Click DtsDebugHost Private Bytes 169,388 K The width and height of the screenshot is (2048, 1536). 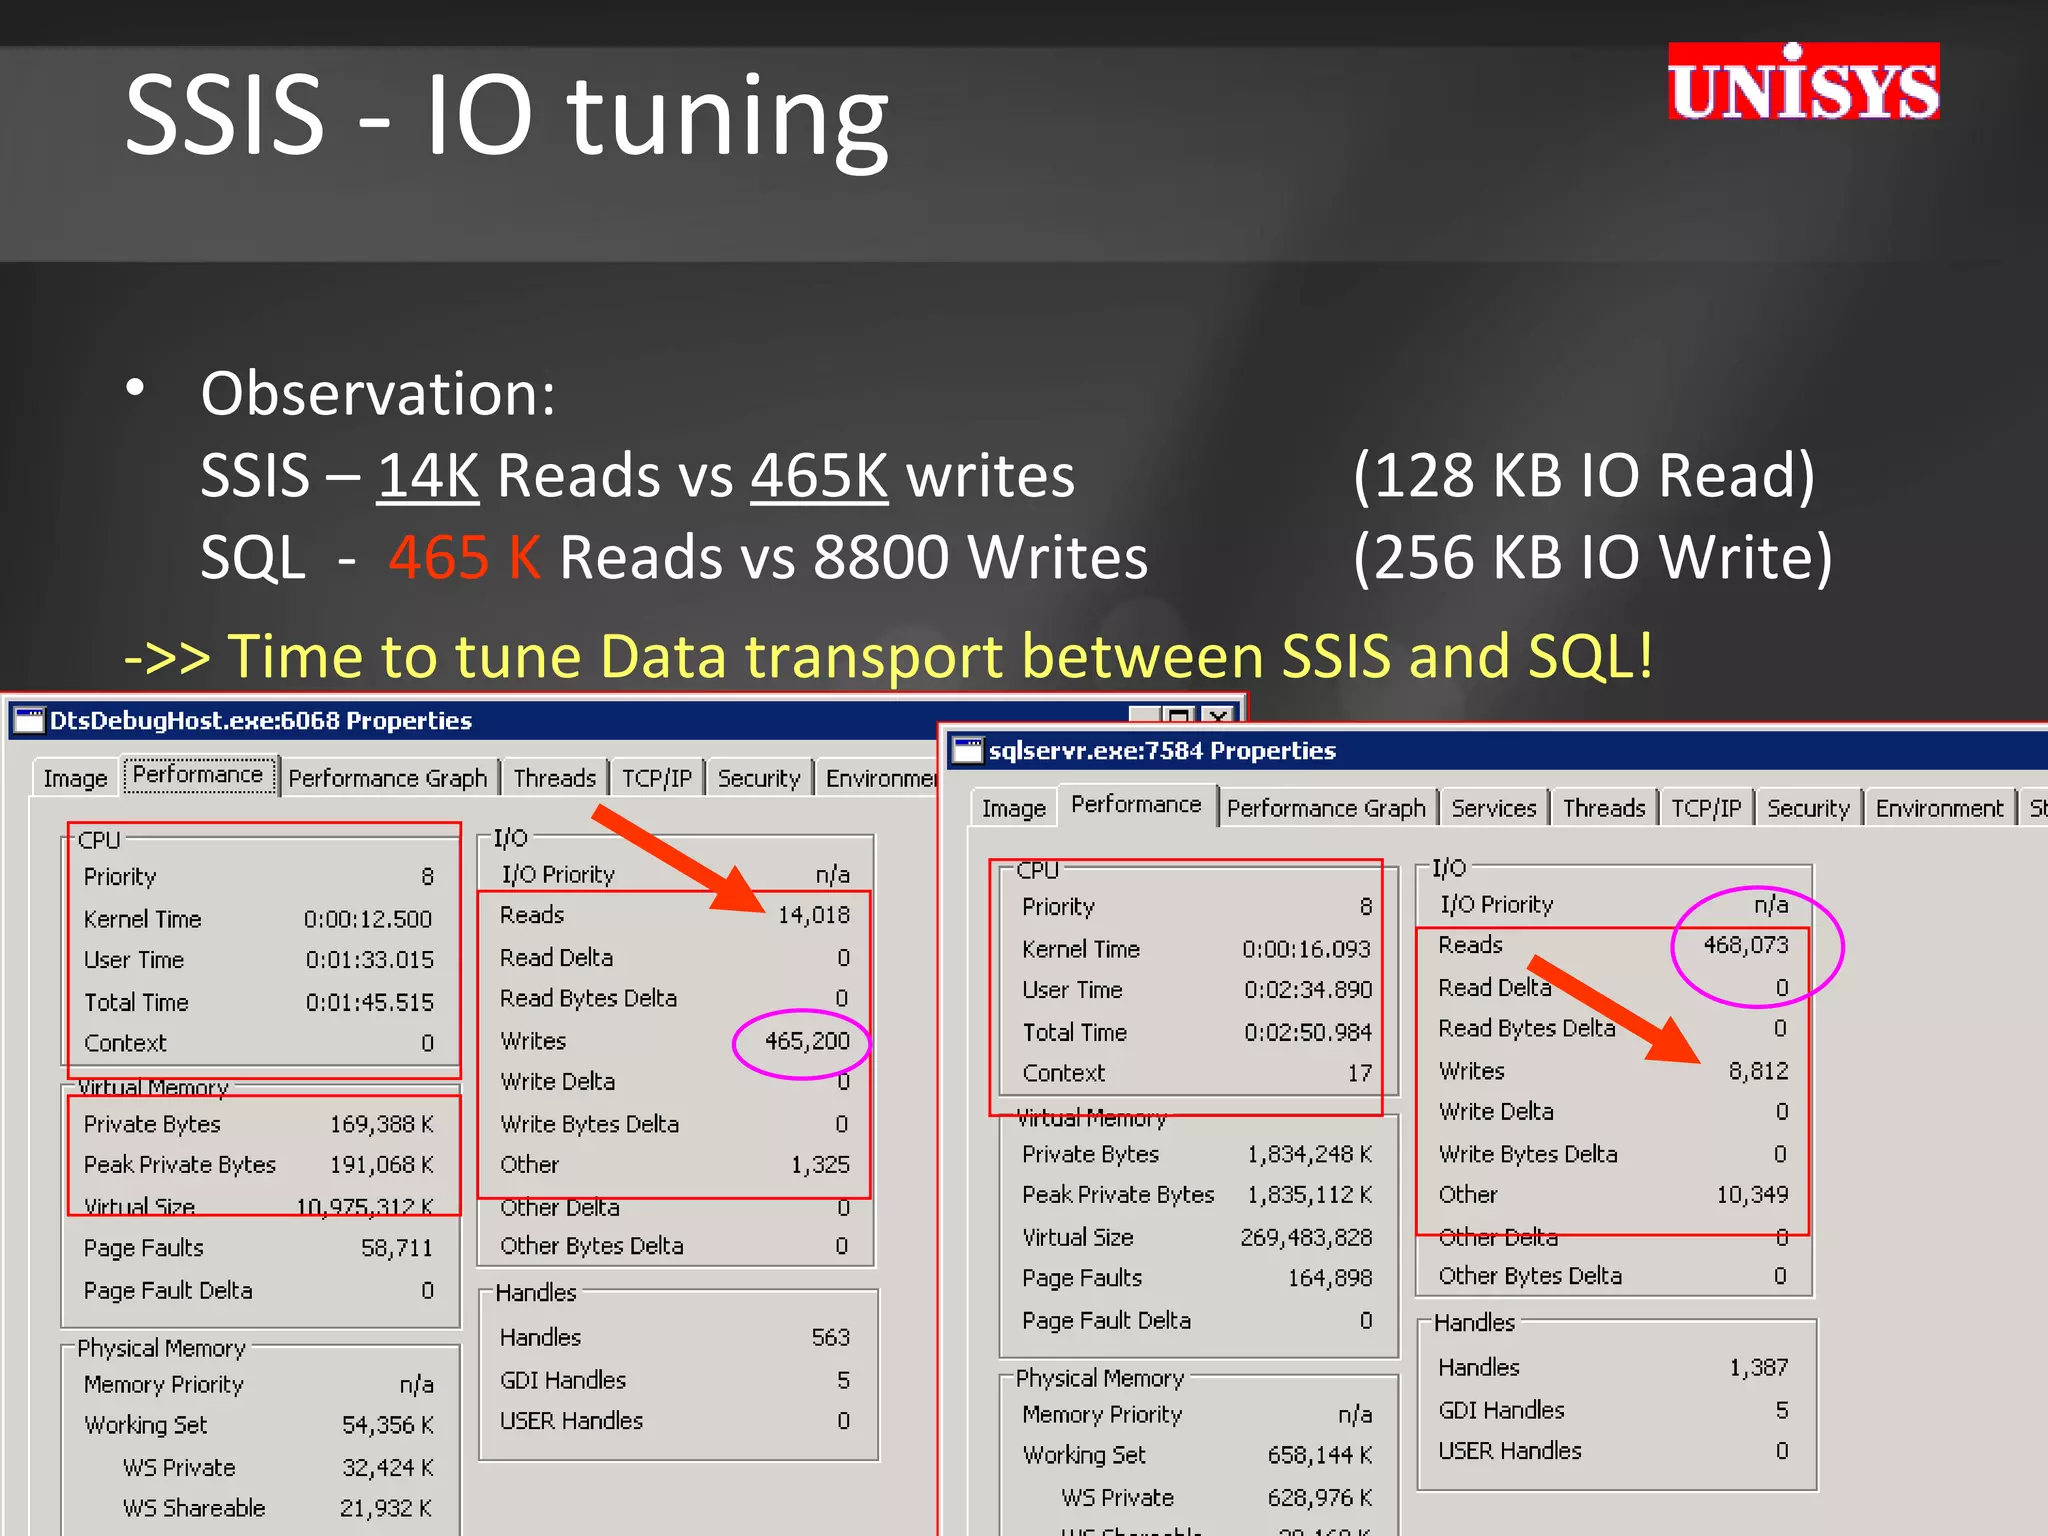click(382, 1124)
